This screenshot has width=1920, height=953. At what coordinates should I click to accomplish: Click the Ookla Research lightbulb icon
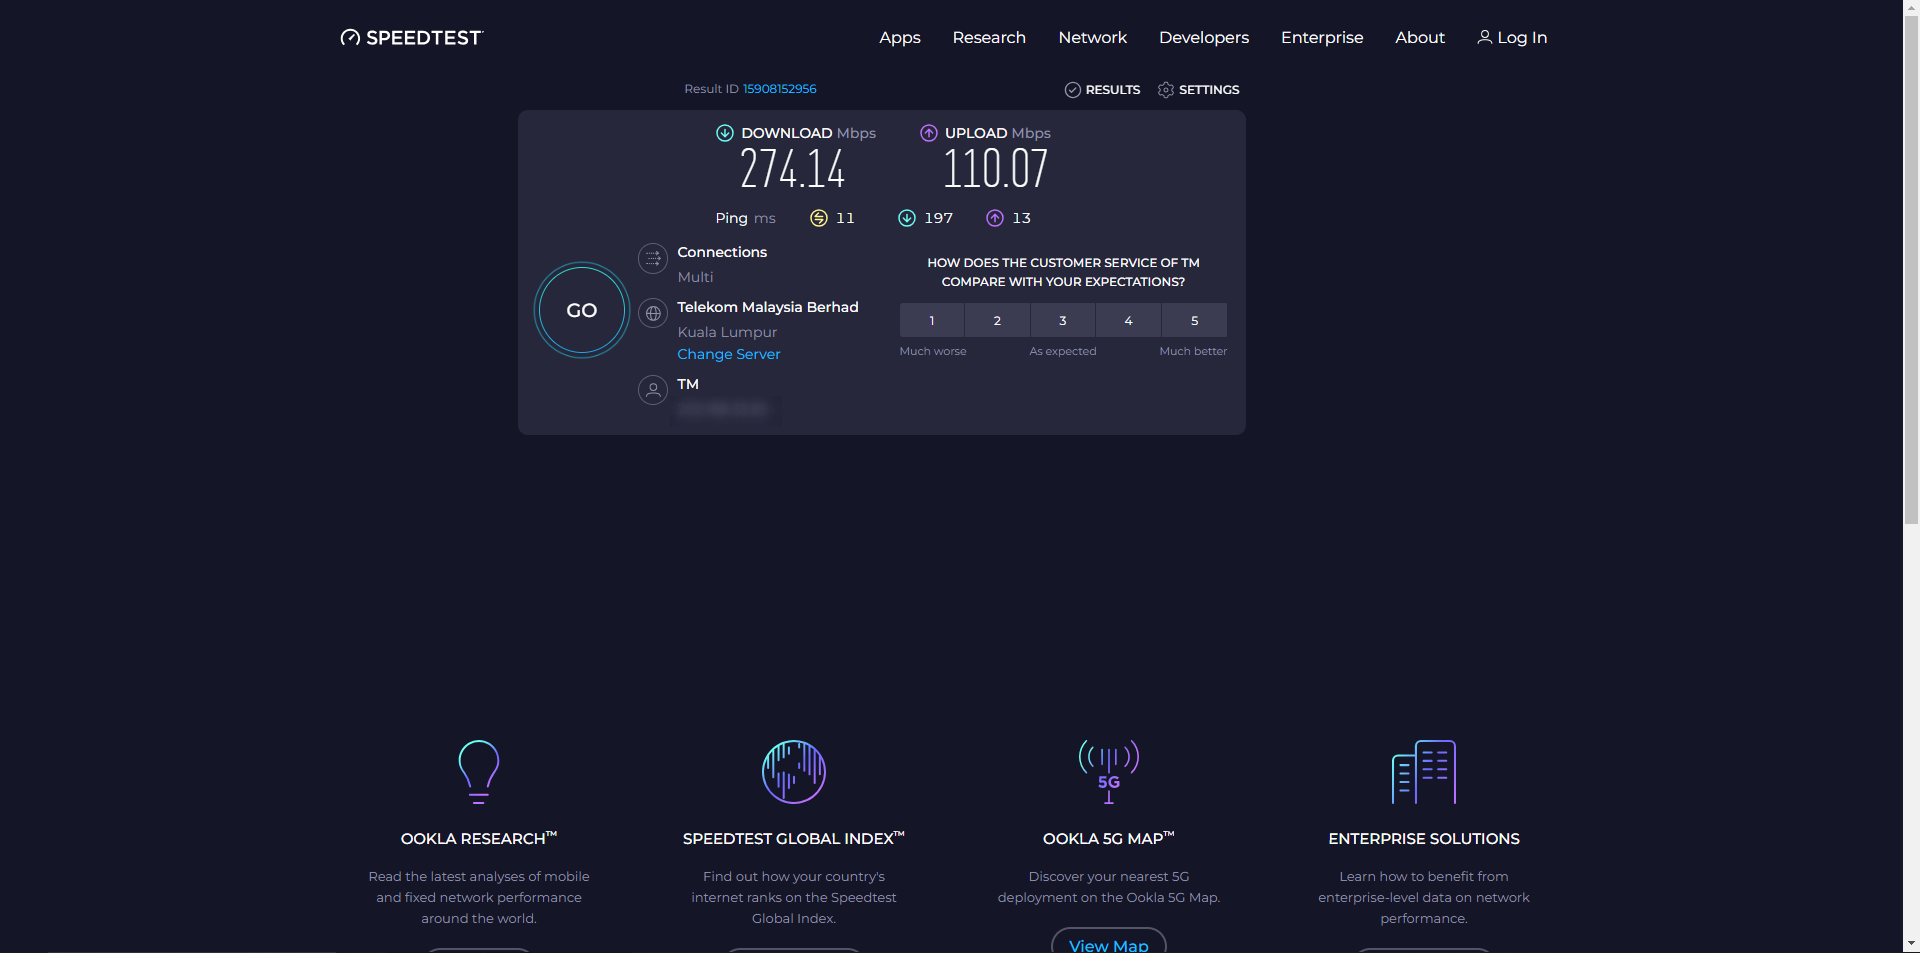tap(478, 771)
